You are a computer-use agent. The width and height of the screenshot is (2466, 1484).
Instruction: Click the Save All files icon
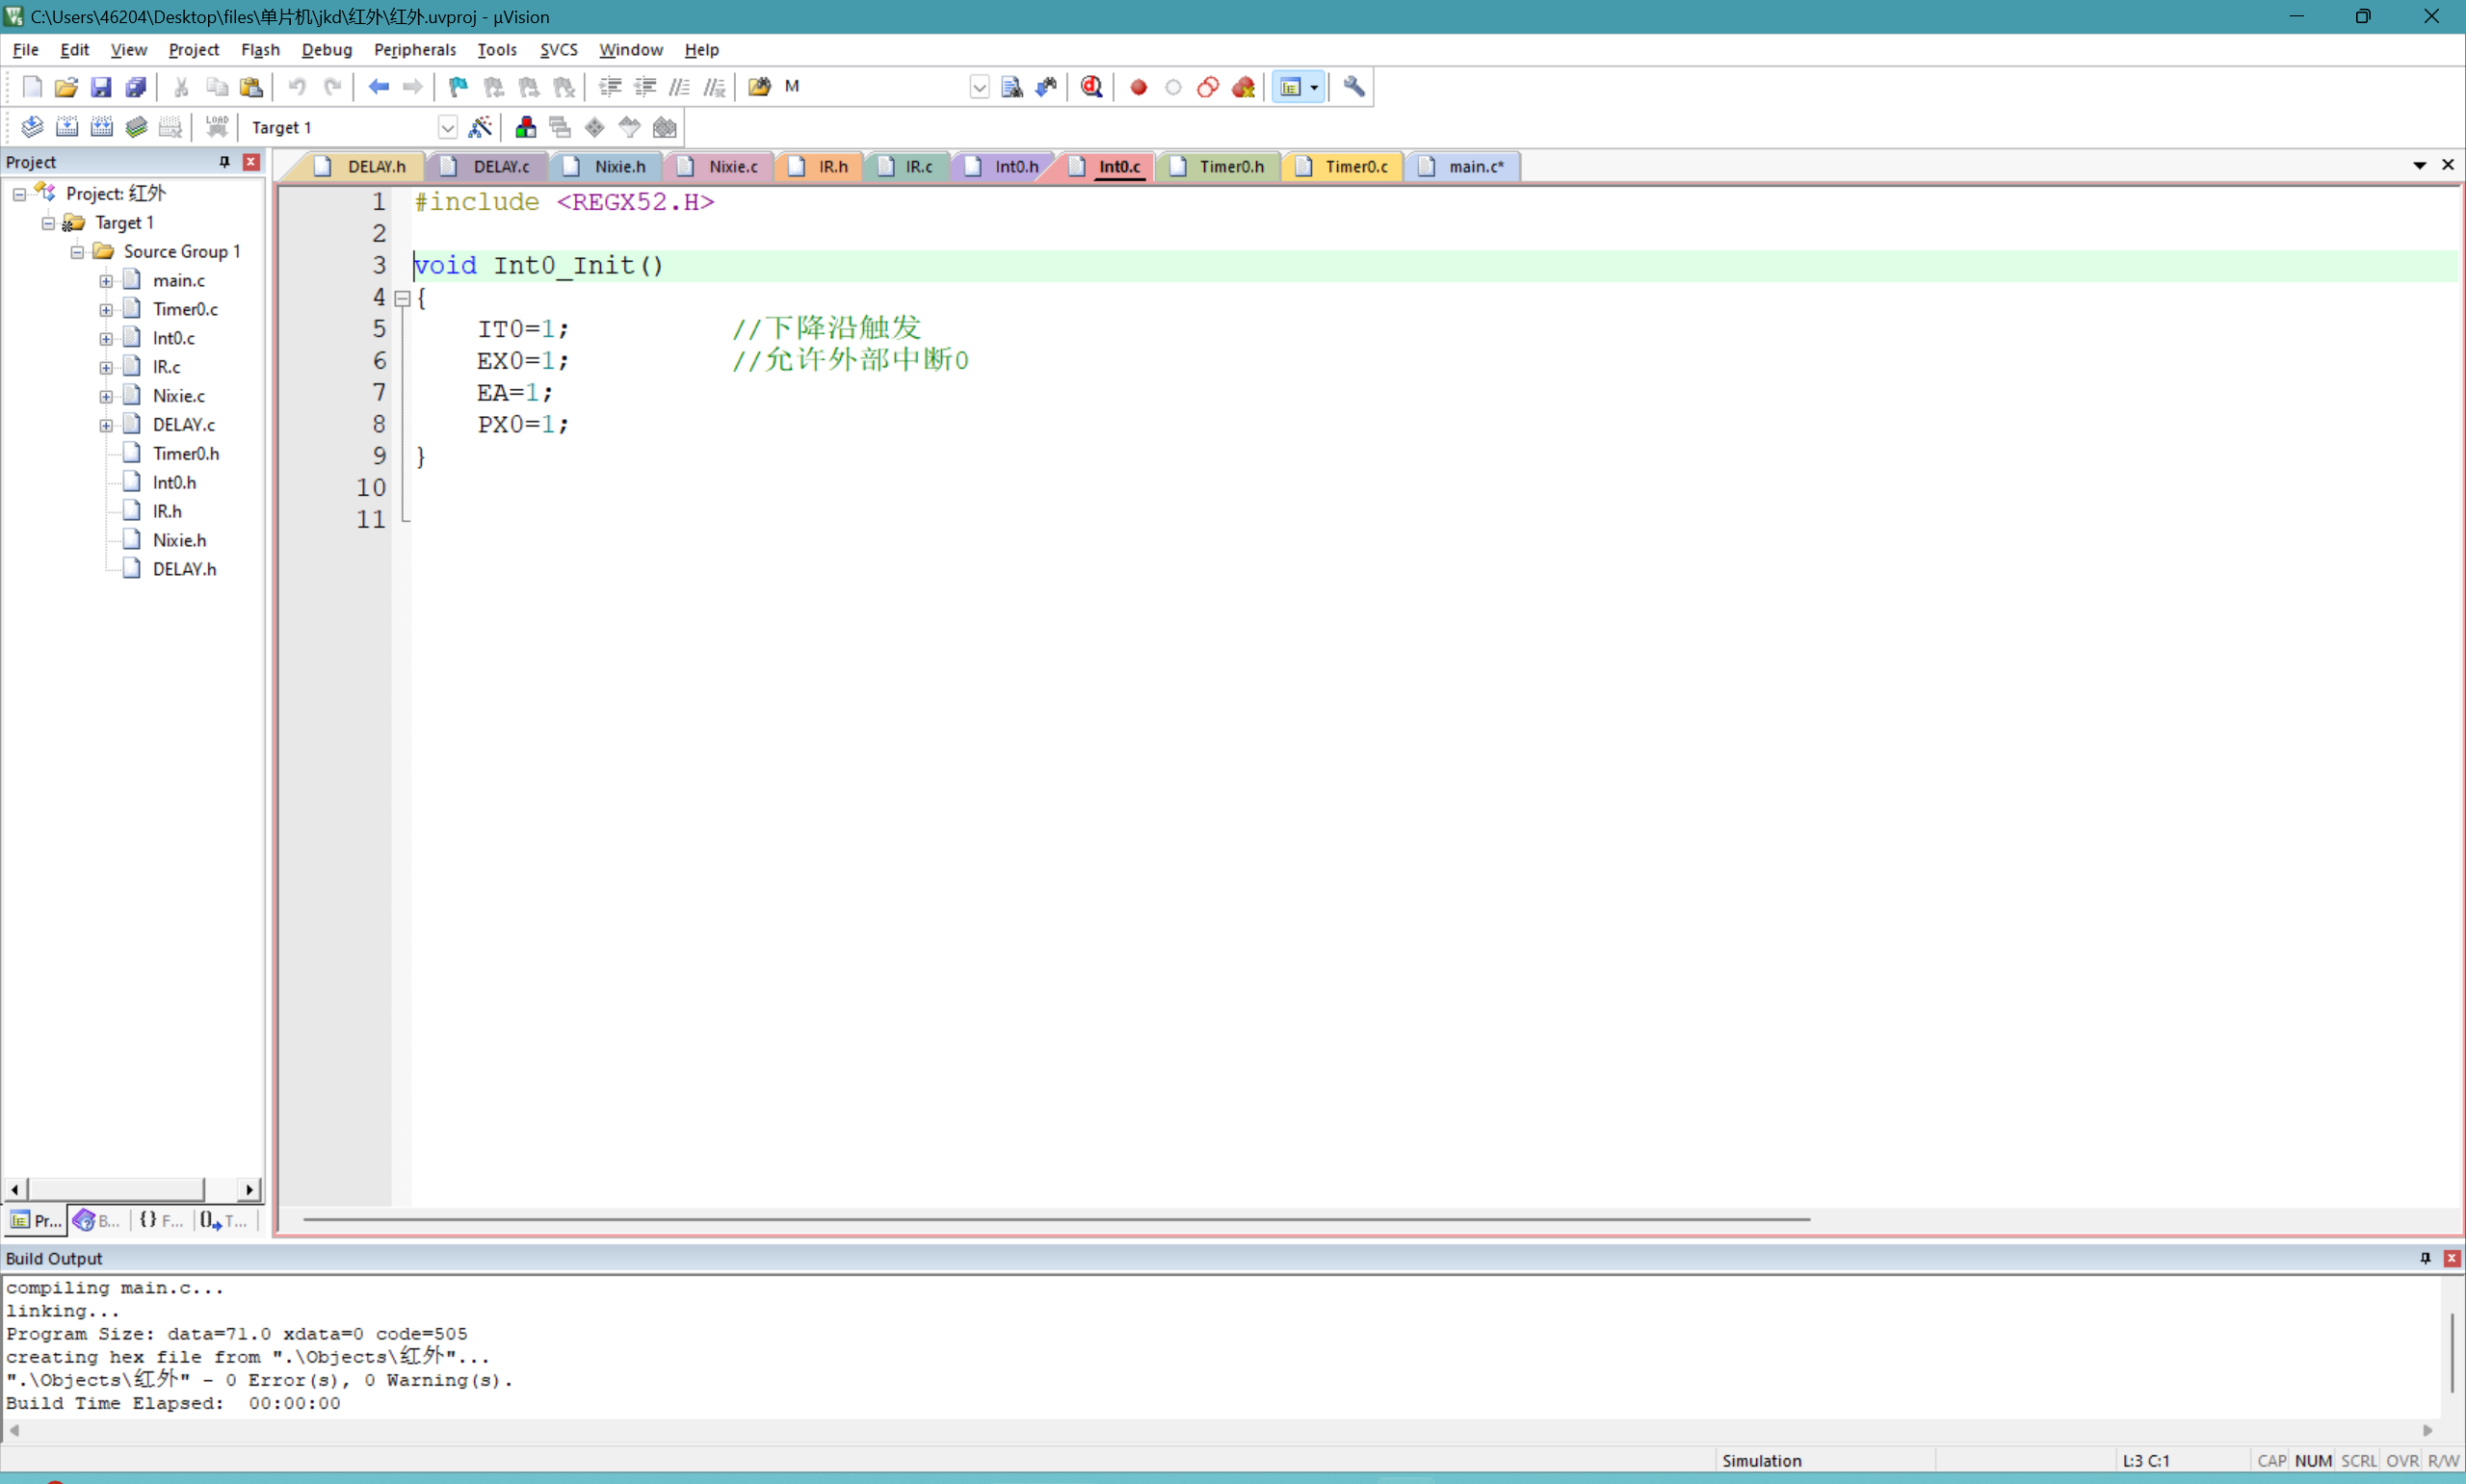click(136, 87)
